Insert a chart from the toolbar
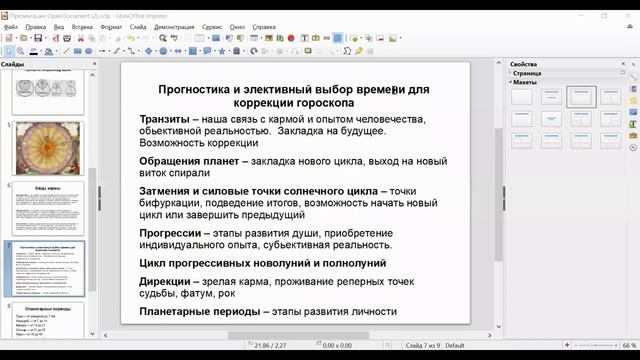 (x=280, y=38)
